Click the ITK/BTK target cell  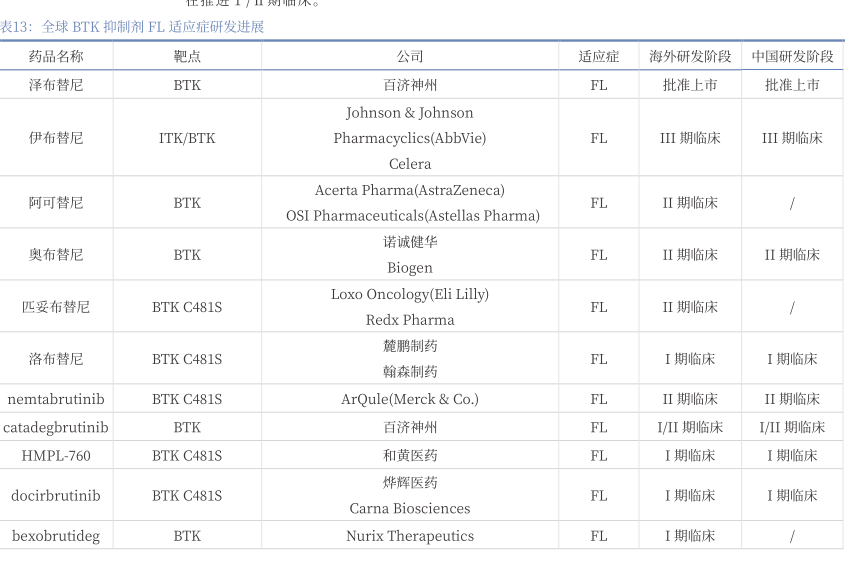pos(187,138)
